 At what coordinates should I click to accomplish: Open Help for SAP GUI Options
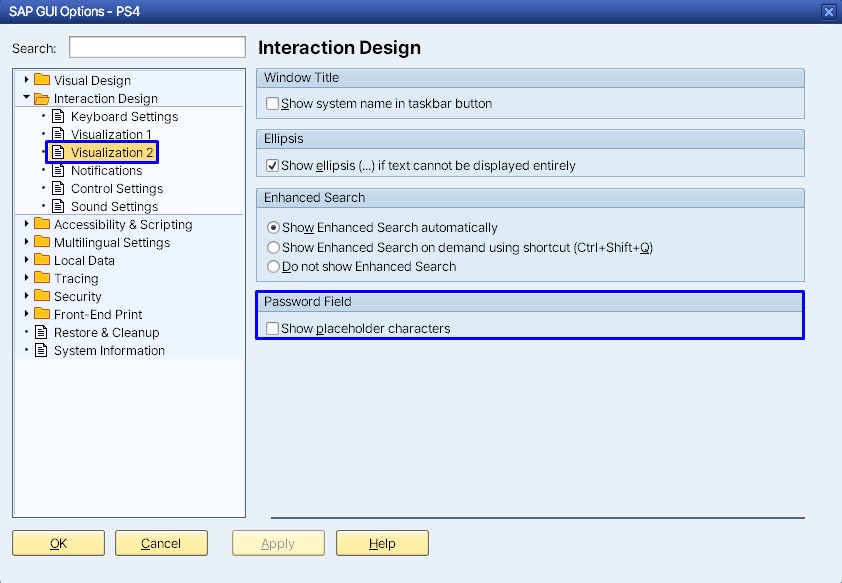pos(382,543)
